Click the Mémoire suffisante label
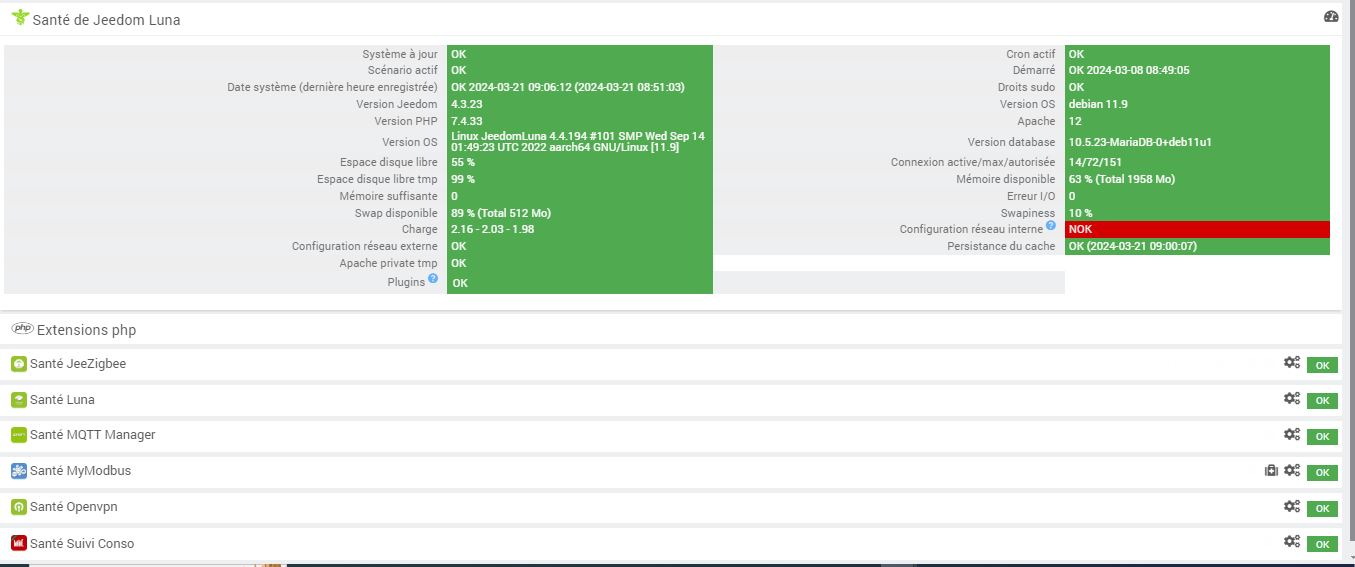Image resolution: width=1355 pixels, height=567 pixels. pyautogui.click(x=389, y=196)
